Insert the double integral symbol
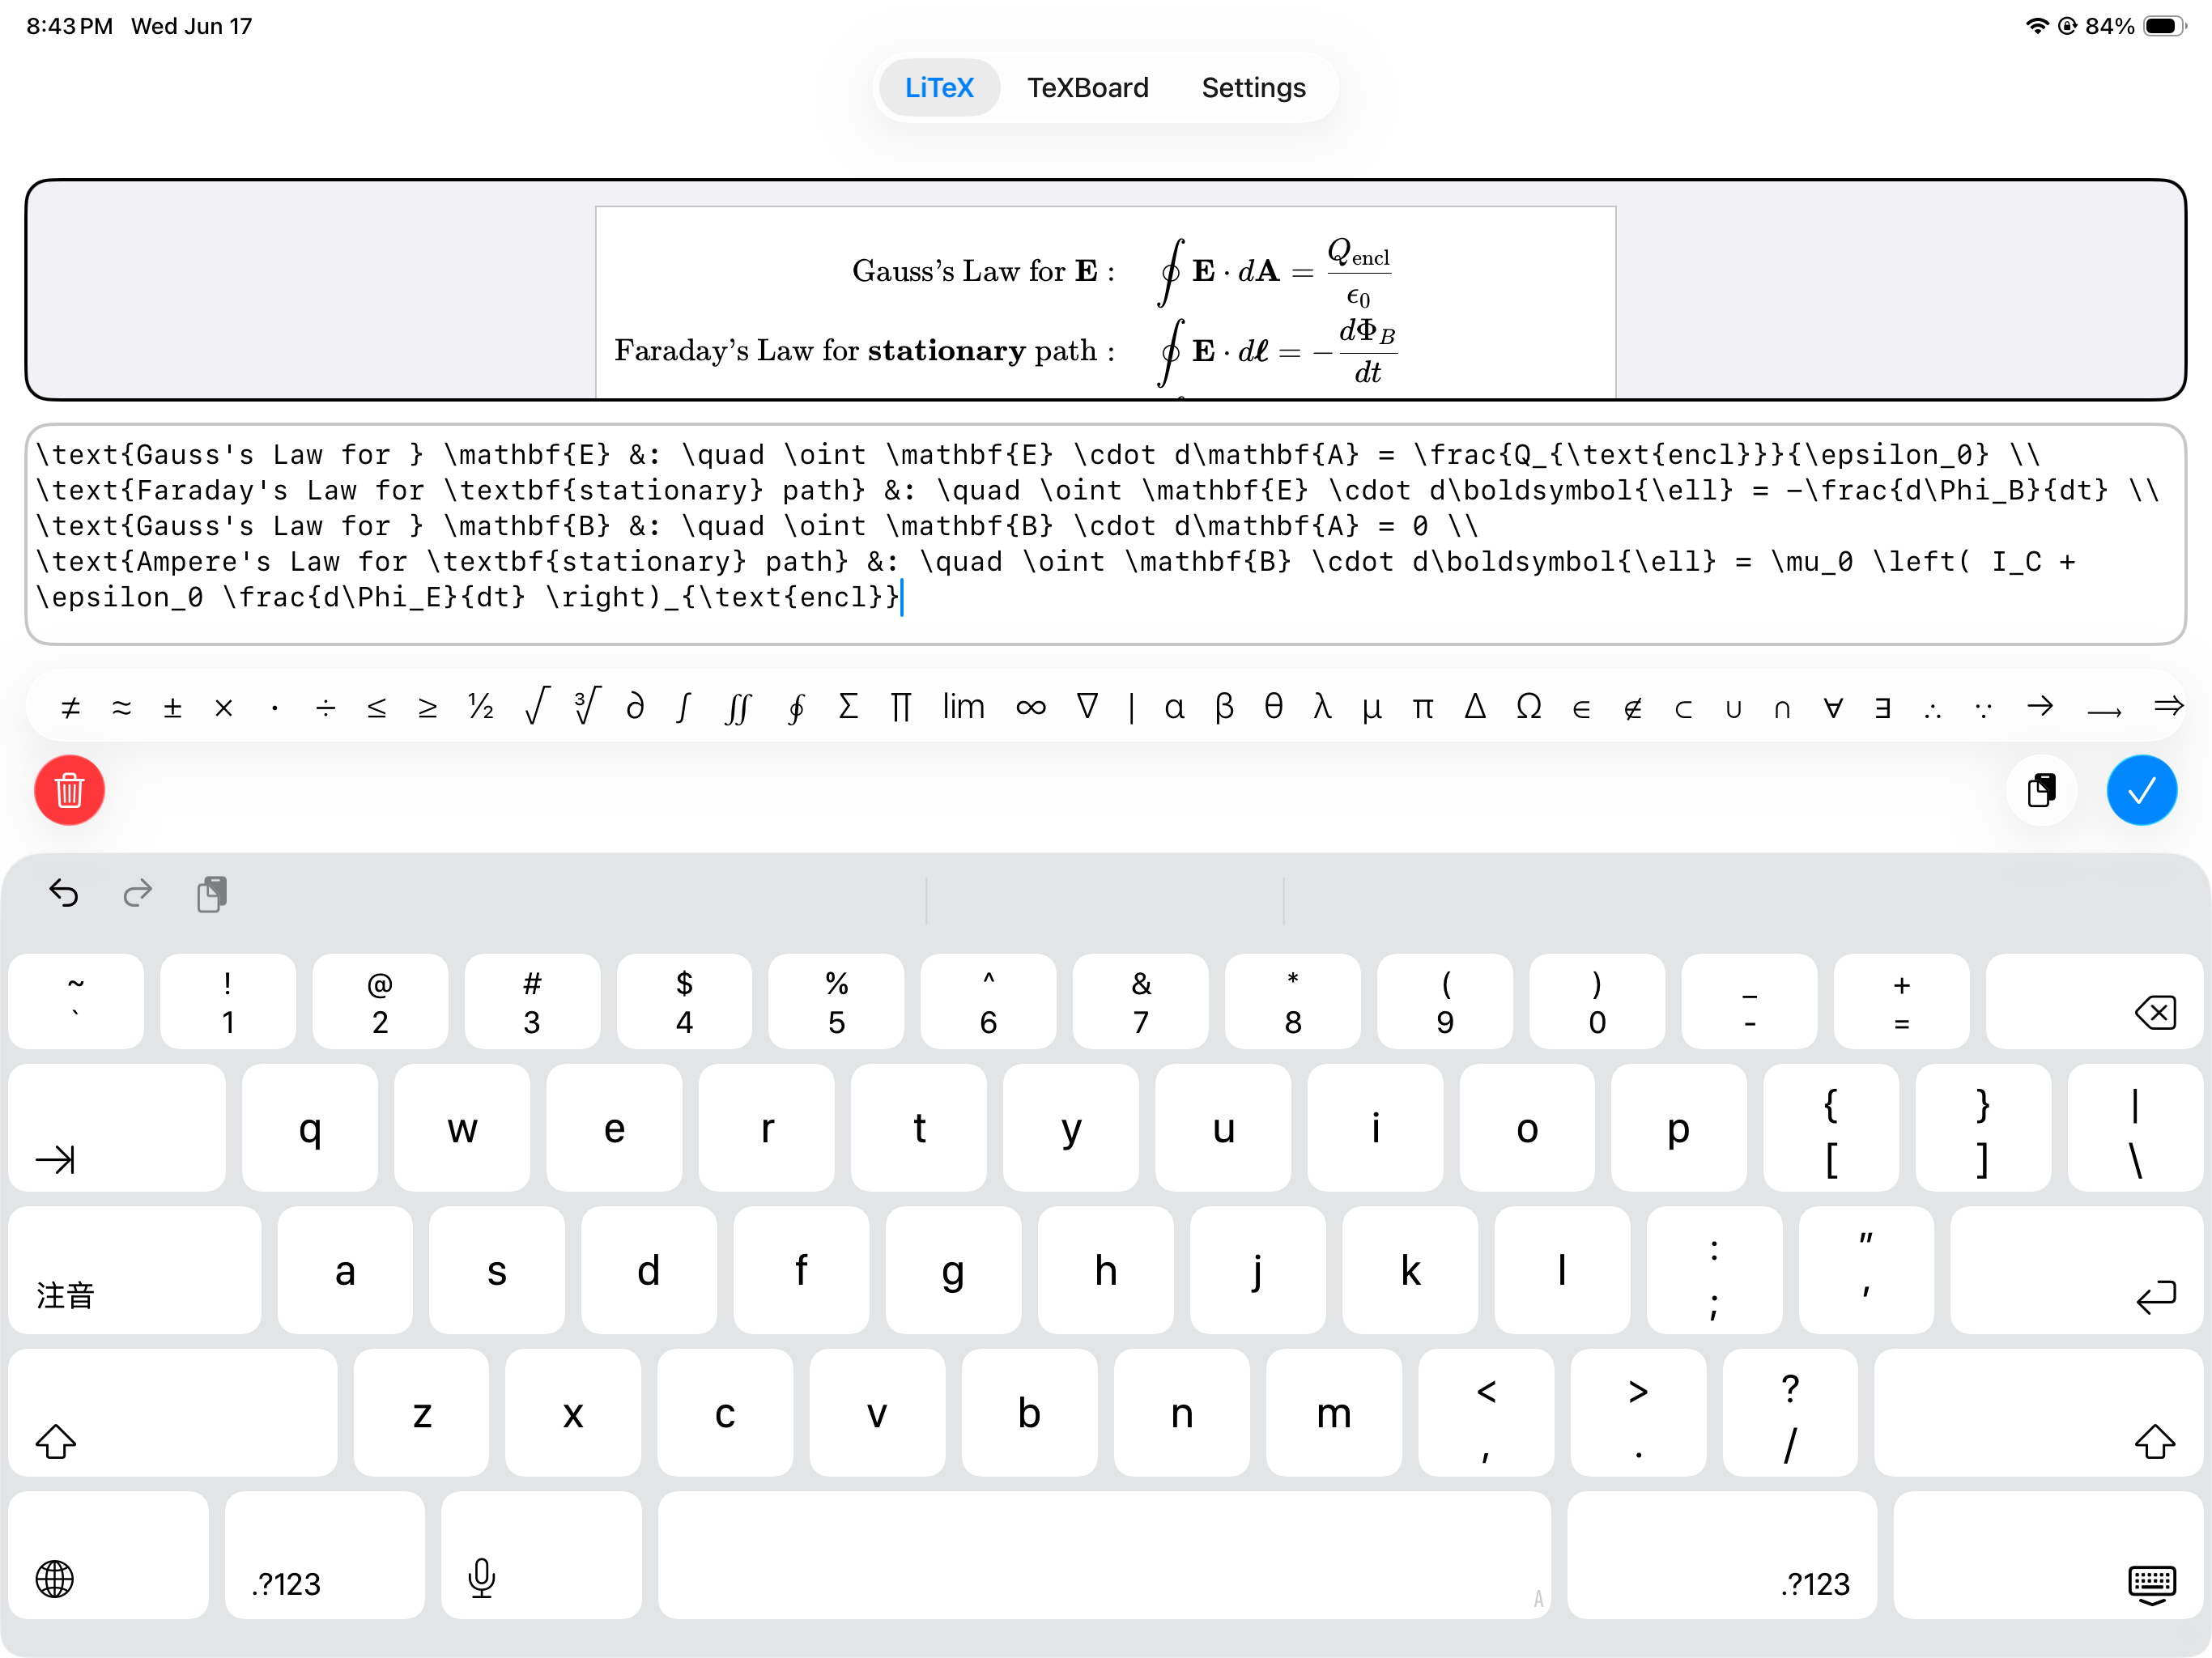The height and width of the screenshot is (1658, 2212). point(737,708)
